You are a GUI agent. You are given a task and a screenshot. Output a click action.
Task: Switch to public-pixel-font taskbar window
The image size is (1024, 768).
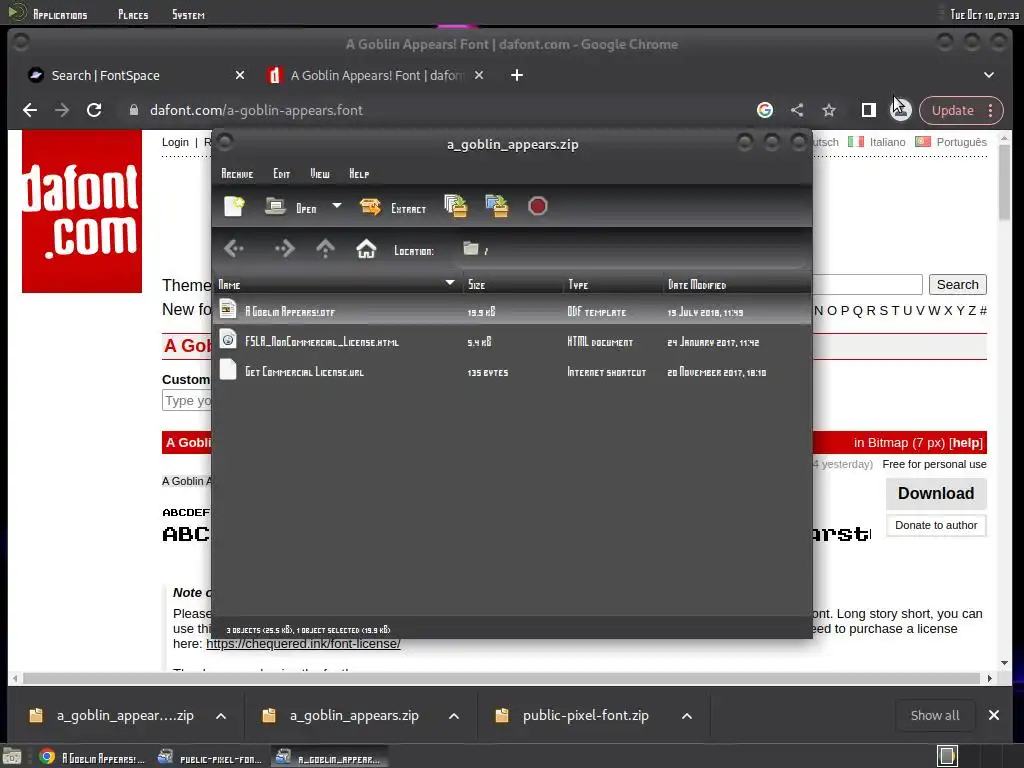[210, 758]
